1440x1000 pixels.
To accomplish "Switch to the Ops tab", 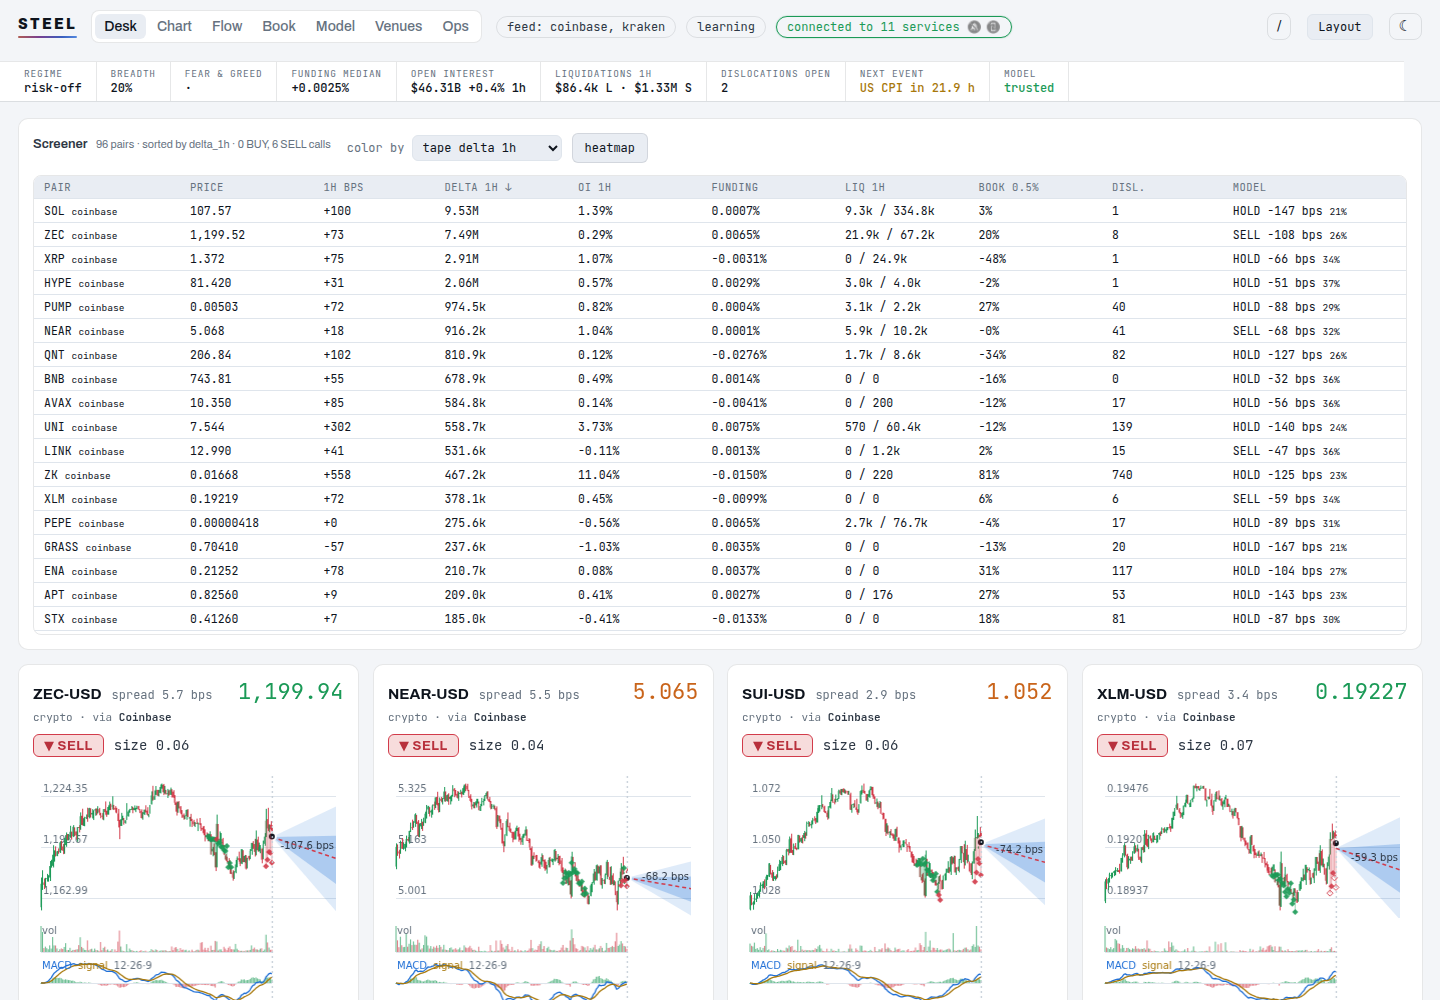I will (455, 26).
